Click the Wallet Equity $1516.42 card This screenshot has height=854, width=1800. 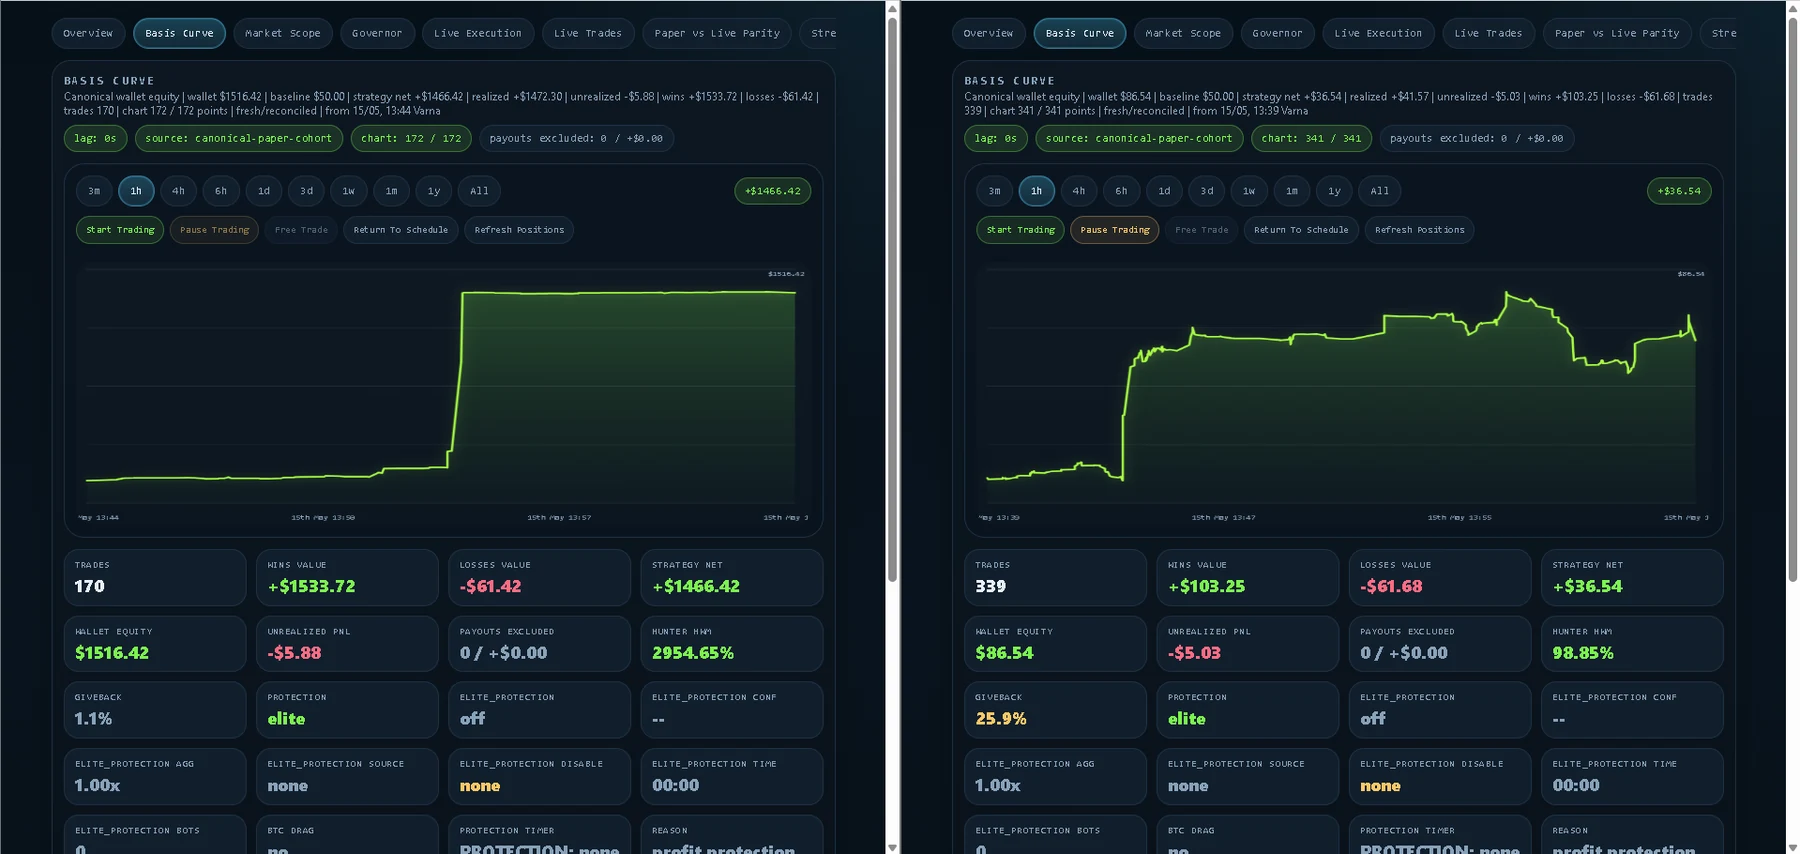coord(155,643)
